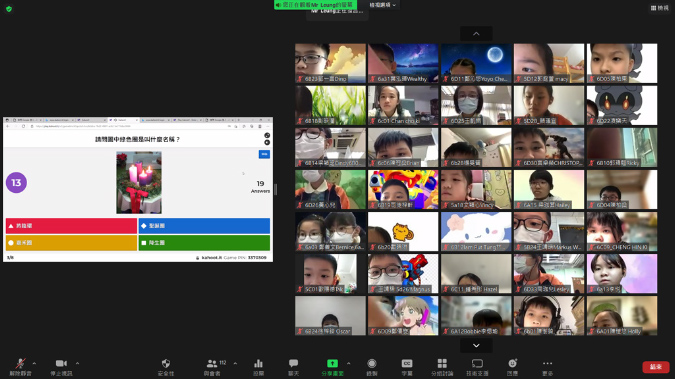Click the candle wreath question image

(139, 182)
